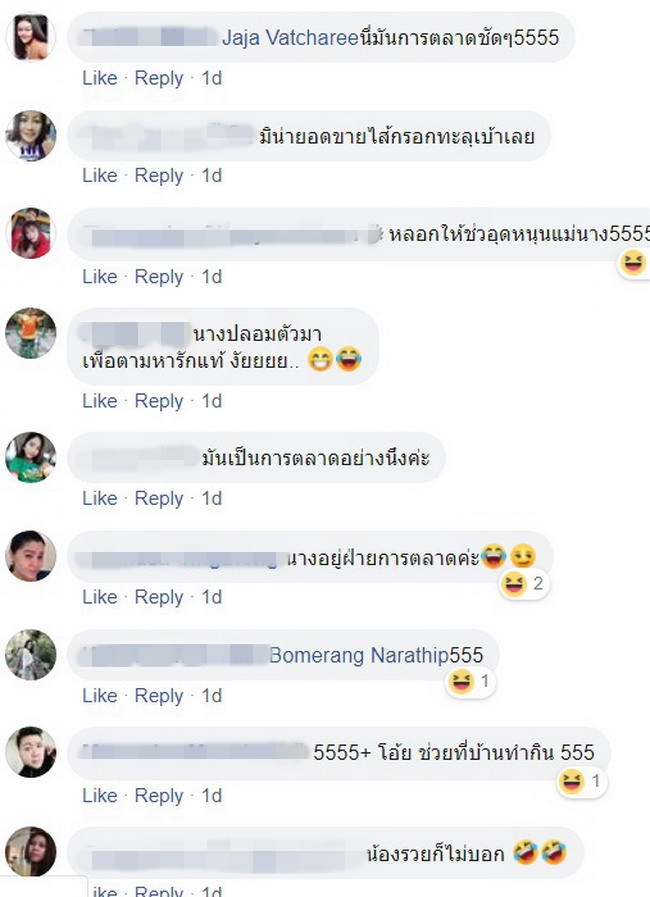The image size is (650, 897).
Task: Reply to the 5555+ comment
Action: pyautogui.click(x=158, y=796)
